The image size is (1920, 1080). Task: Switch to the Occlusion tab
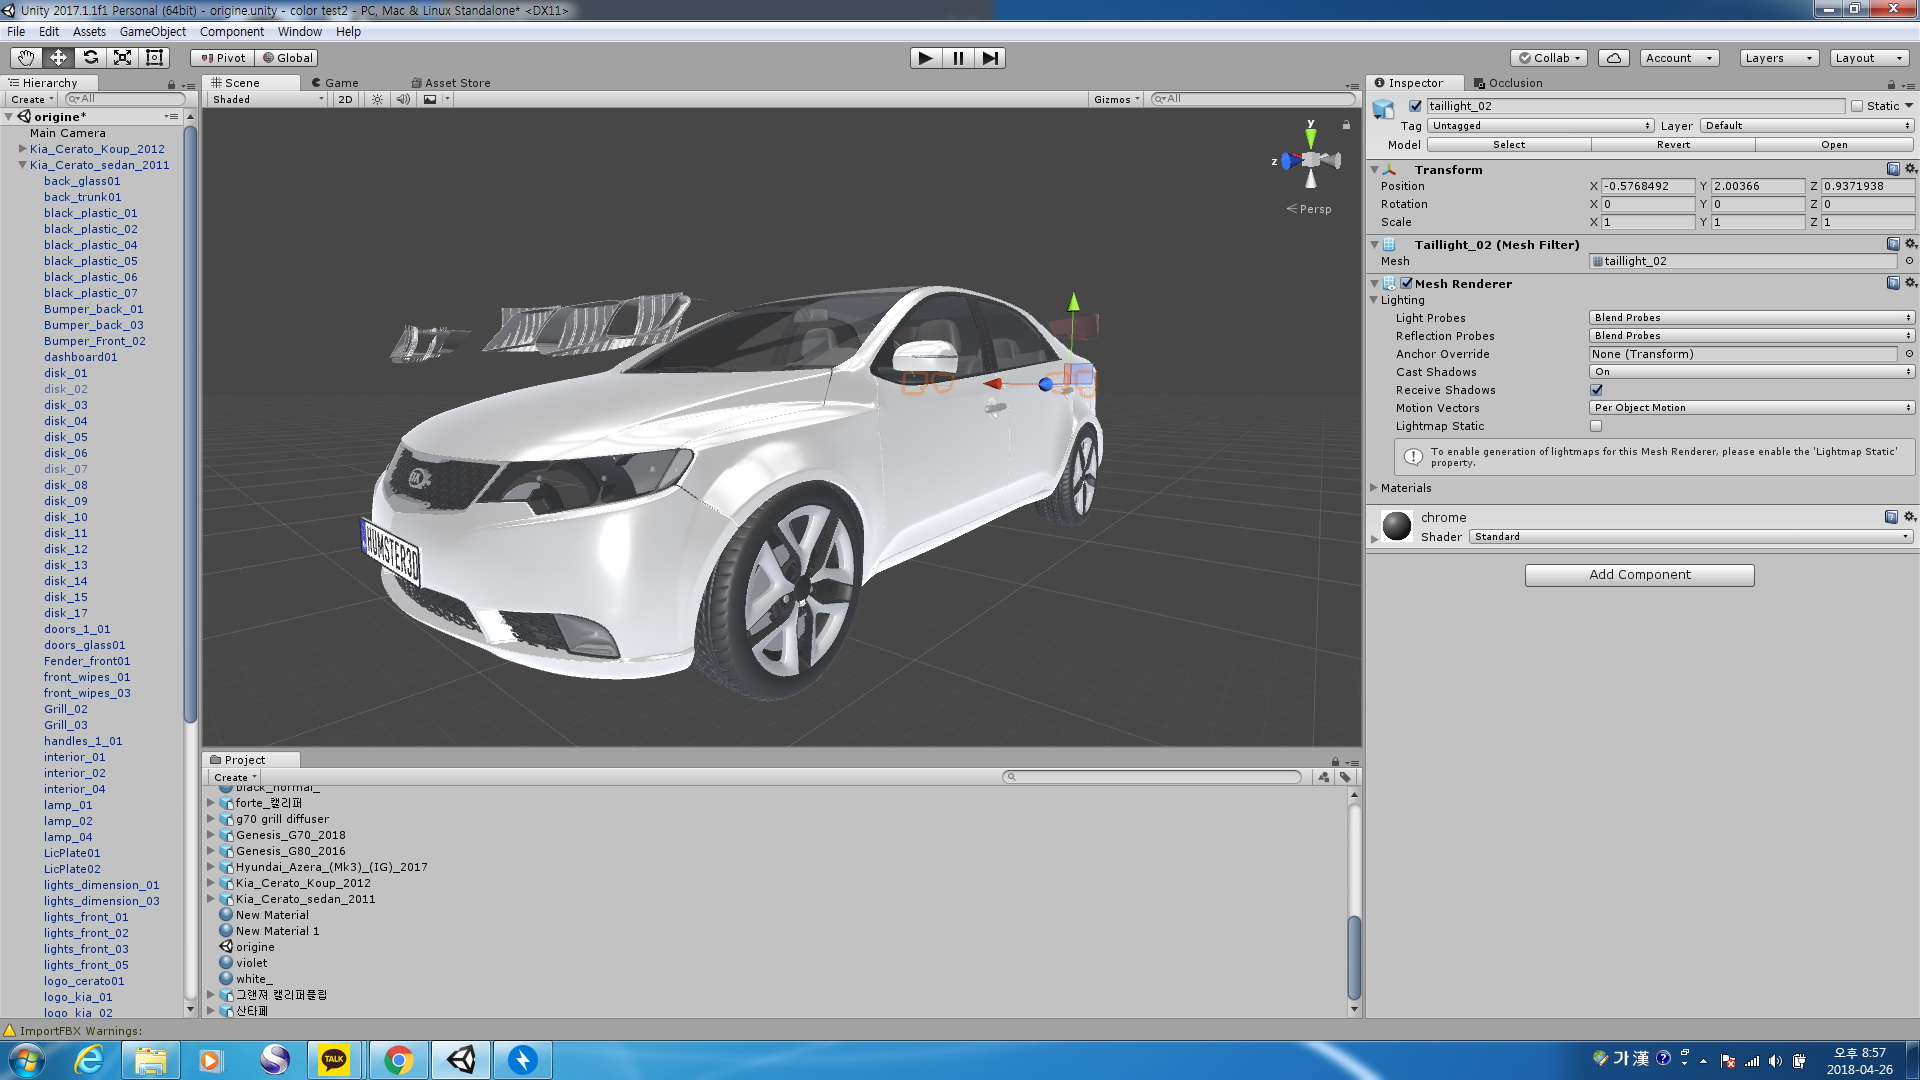(1508, 83)
